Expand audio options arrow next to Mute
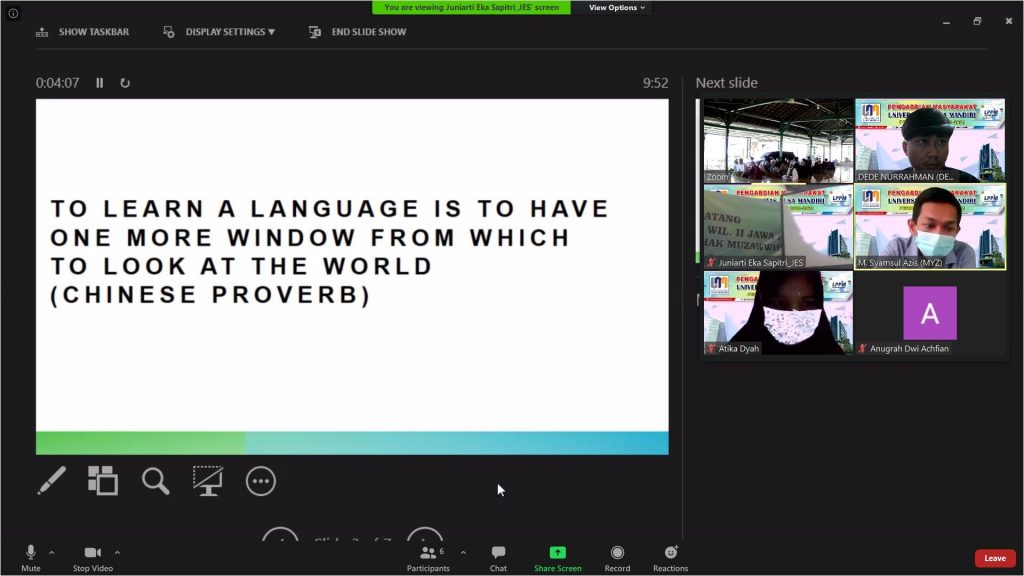This screenshot has width=1024, height=576. pos(52,552)
